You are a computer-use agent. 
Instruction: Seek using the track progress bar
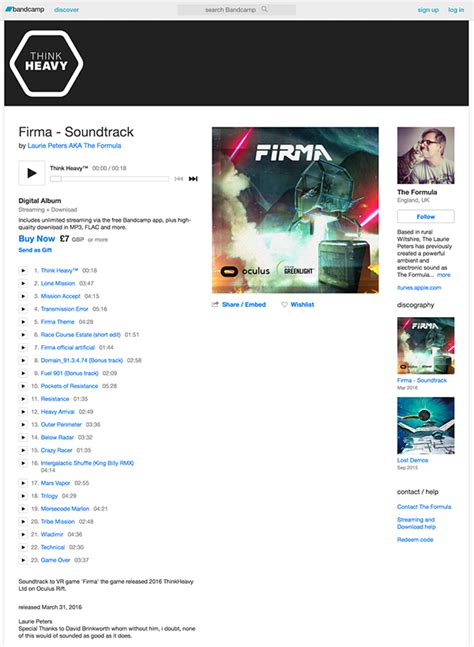click(x=109, y=179)
